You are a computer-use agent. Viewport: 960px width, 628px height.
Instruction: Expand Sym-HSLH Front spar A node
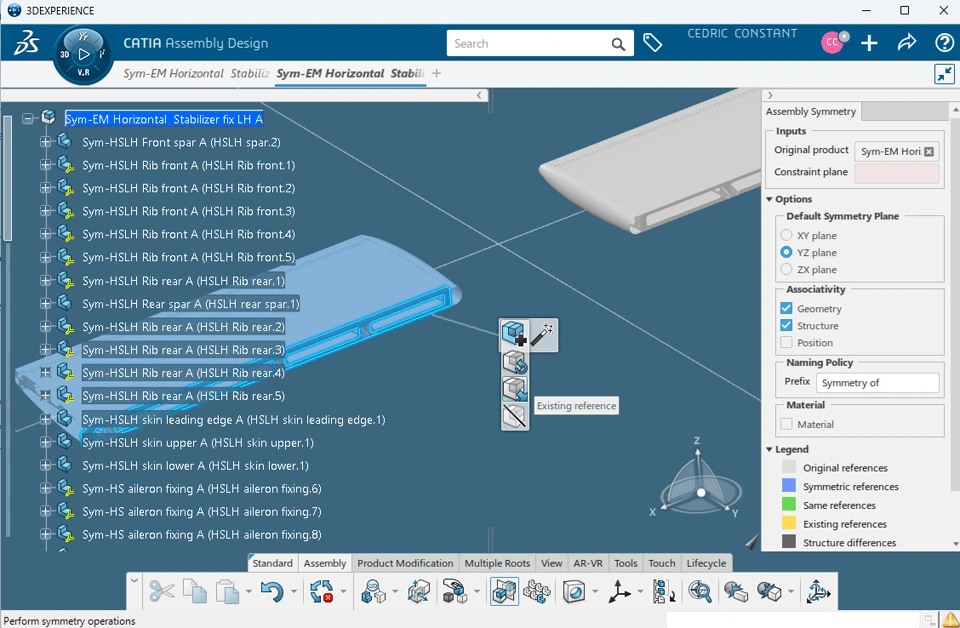[x=45, y=142]
